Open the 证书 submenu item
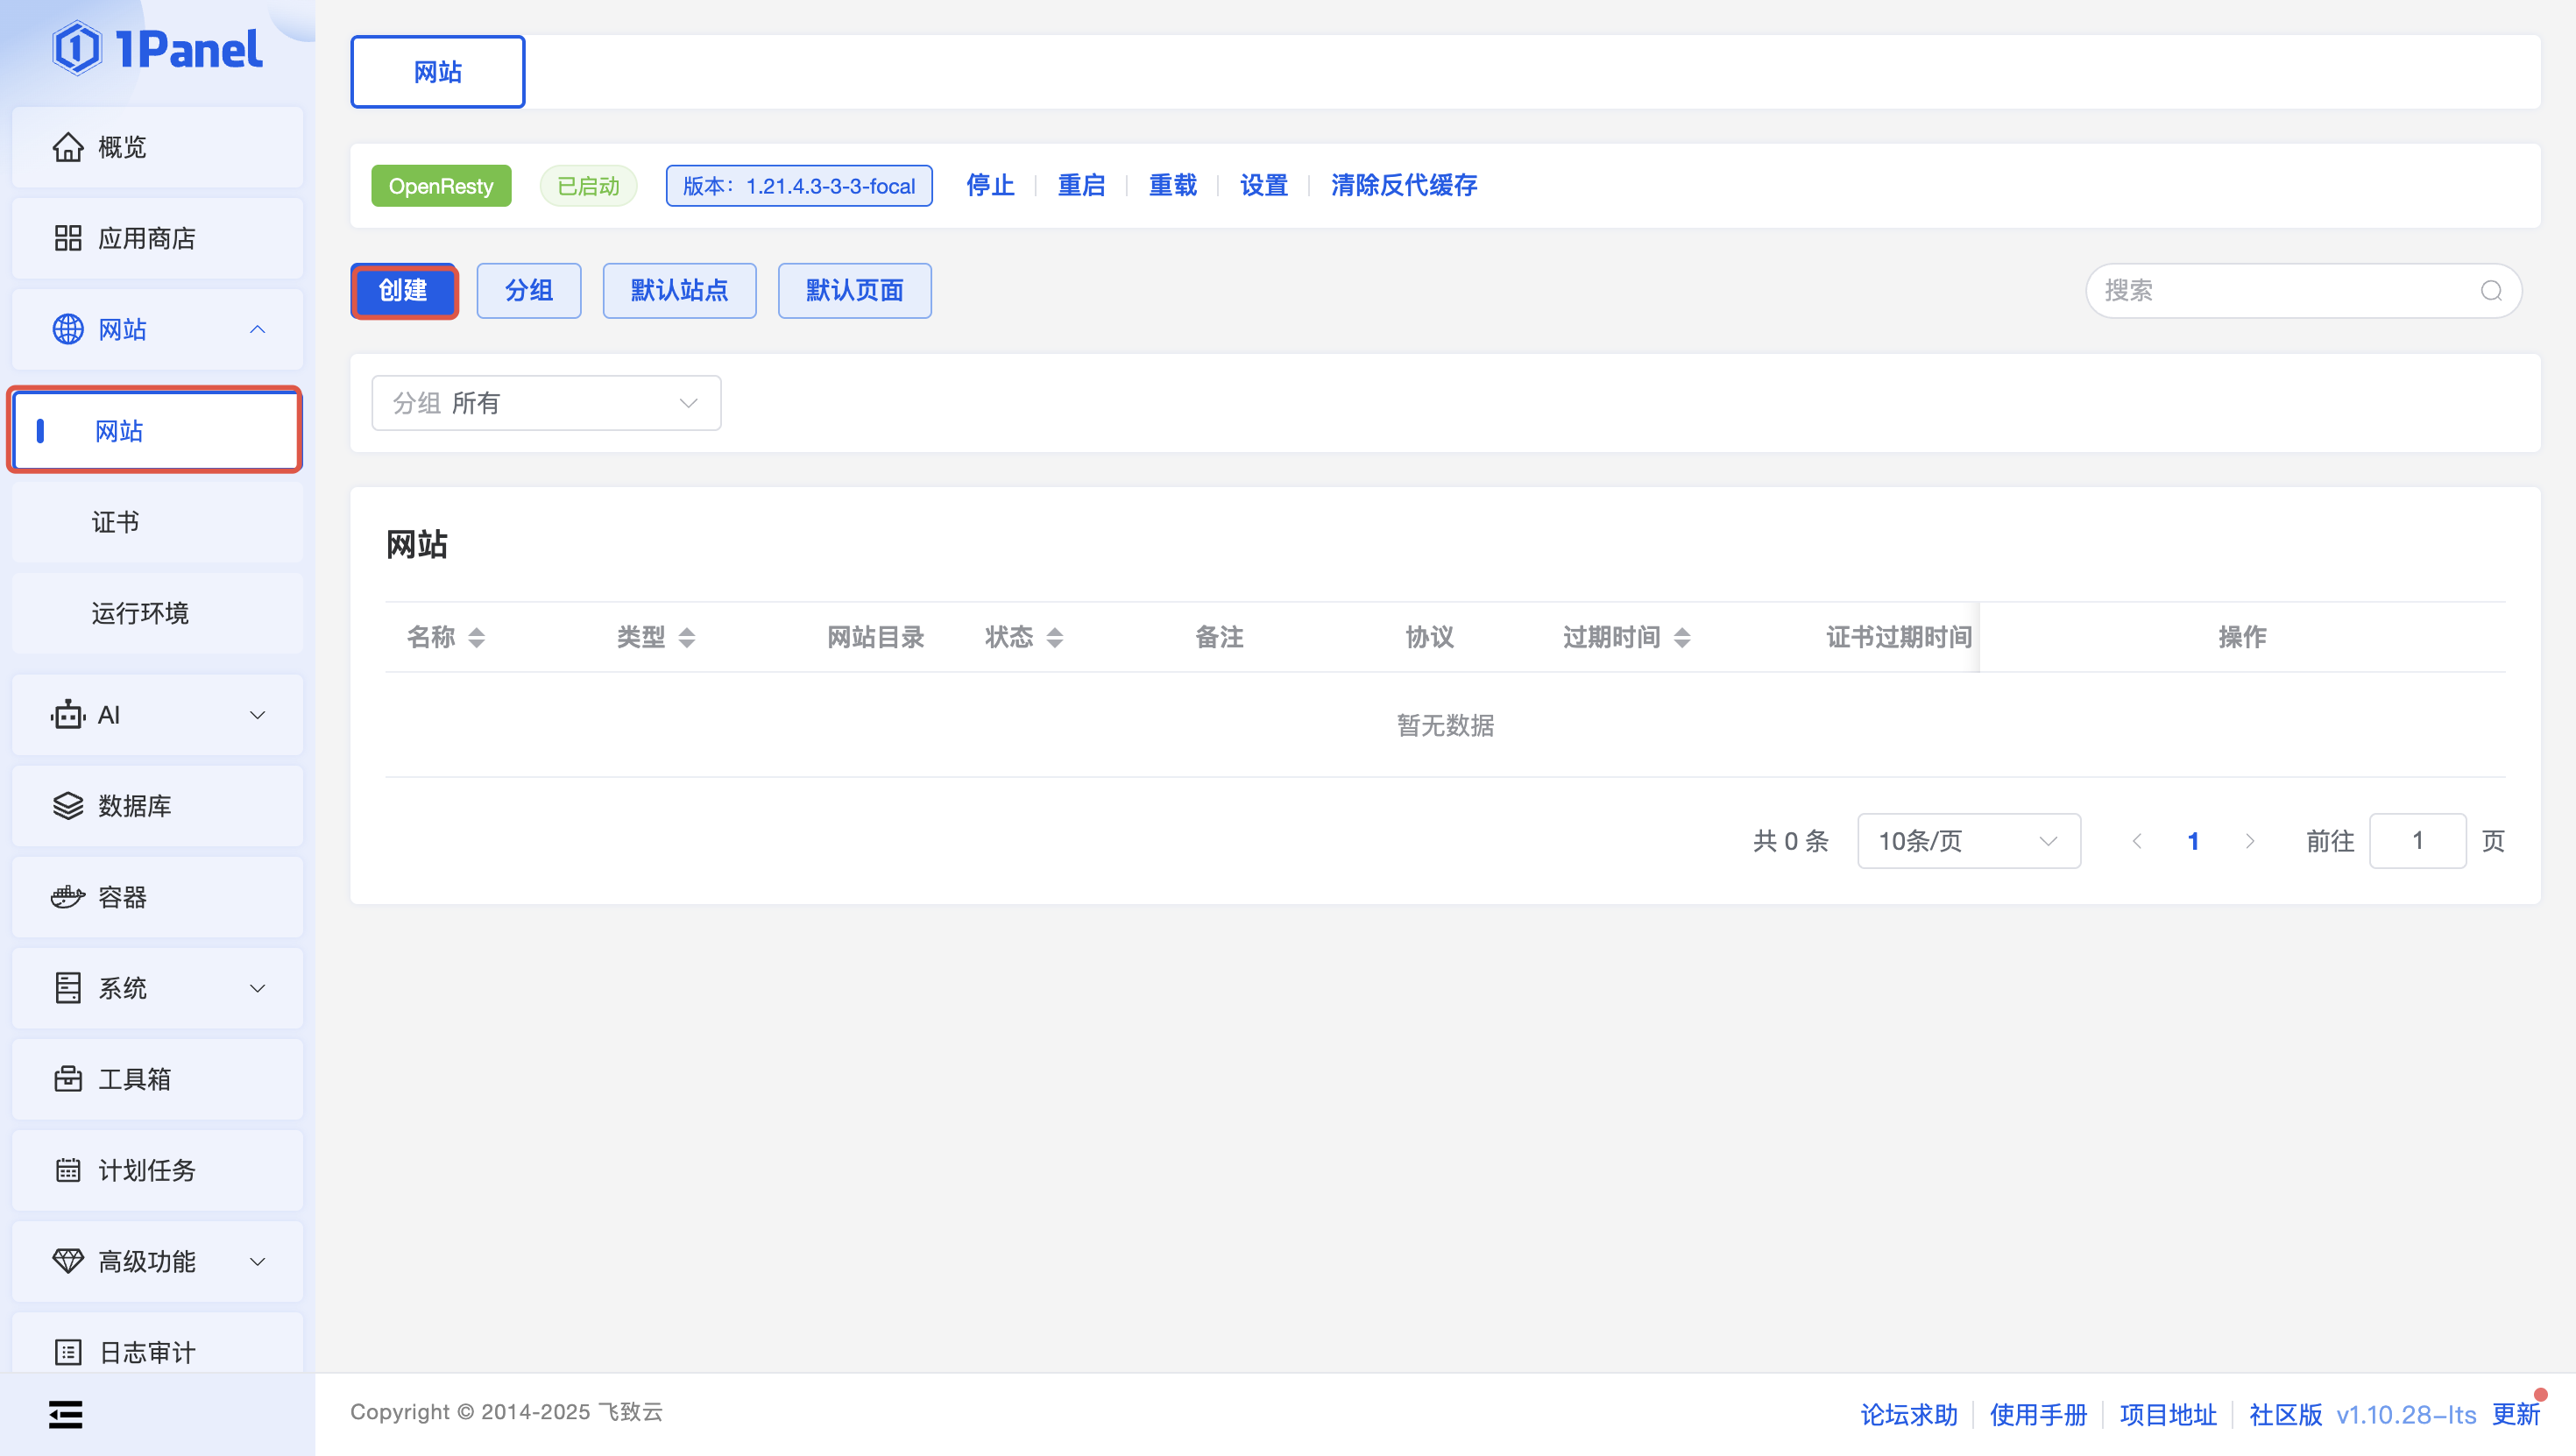The width and height of the screenshot is (2576, 1456). click(157, 522)
